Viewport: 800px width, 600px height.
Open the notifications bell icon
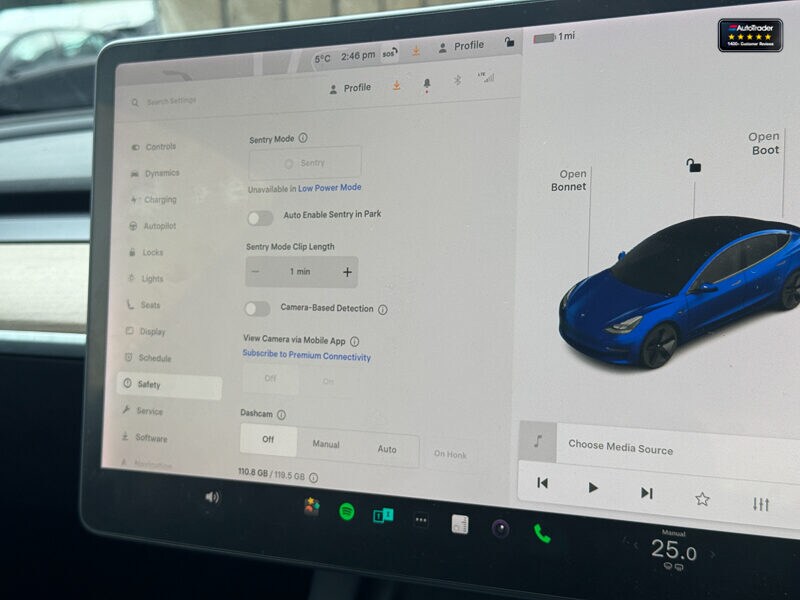point(428,83)
